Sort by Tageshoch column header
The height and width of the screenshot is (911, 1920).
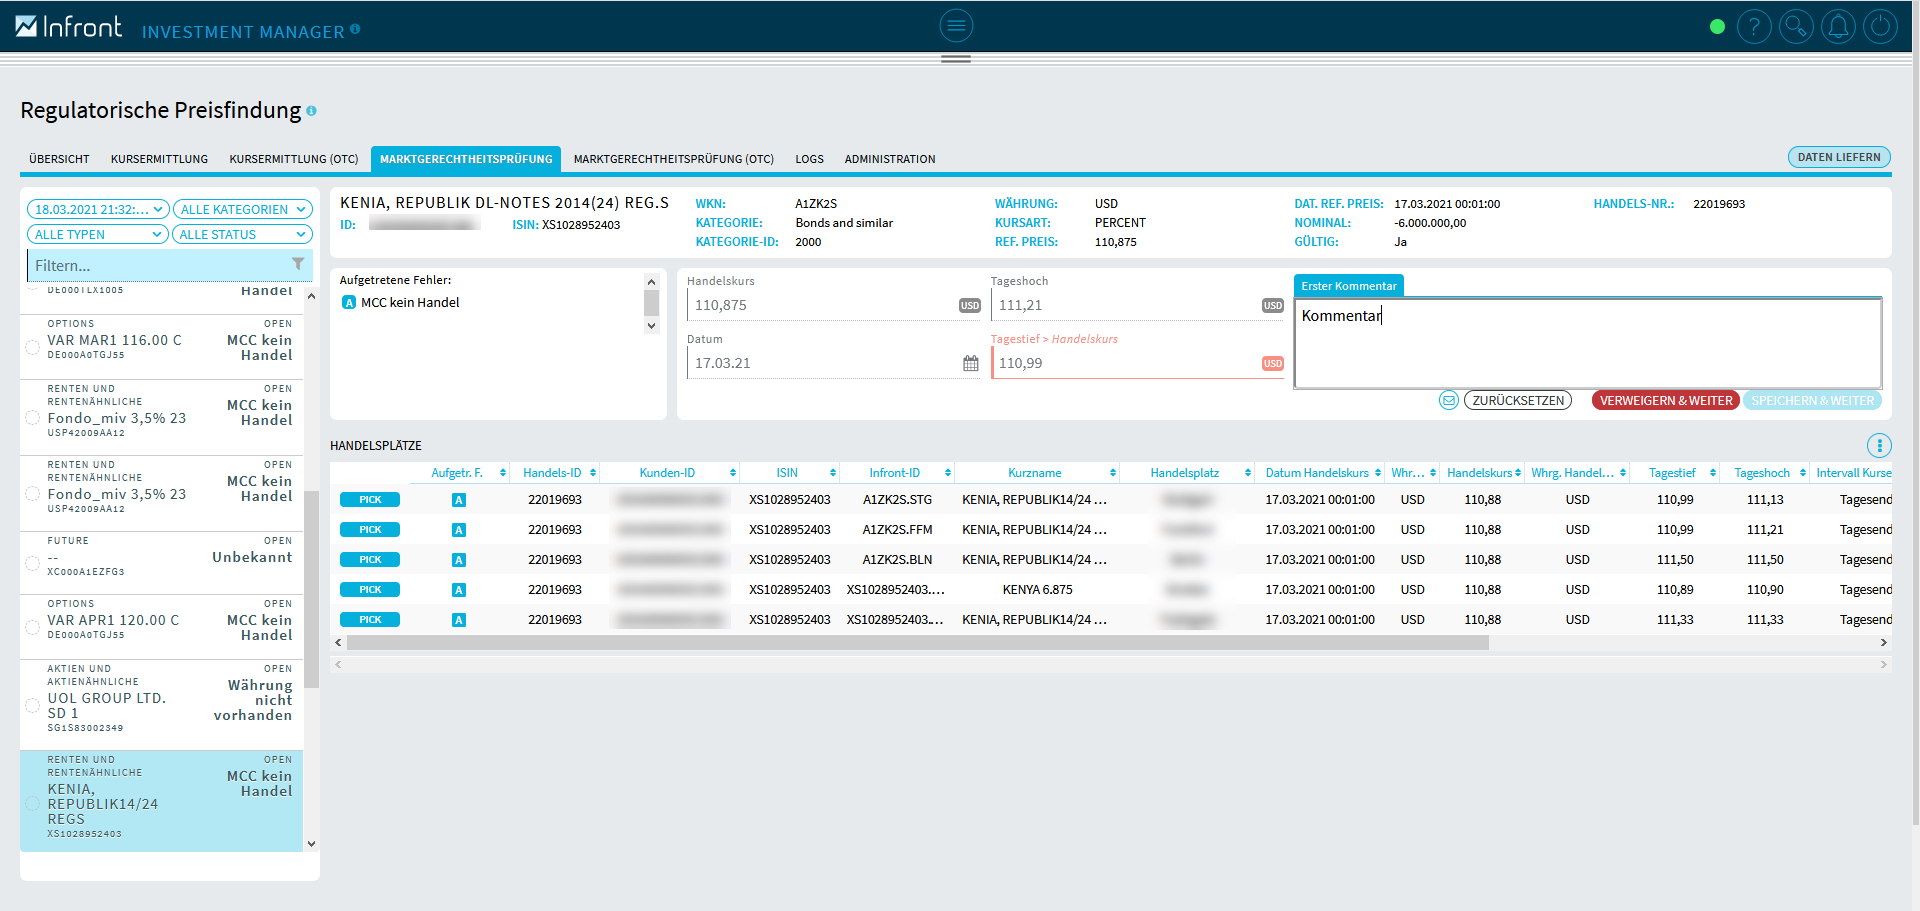[x=1761, y=473]
